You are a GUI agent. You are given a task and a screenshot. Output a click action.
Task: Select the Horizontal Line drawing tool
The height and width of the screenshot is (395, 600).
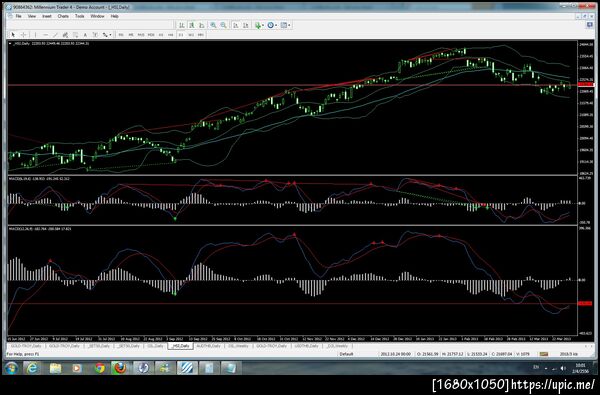tap(46, 35)
